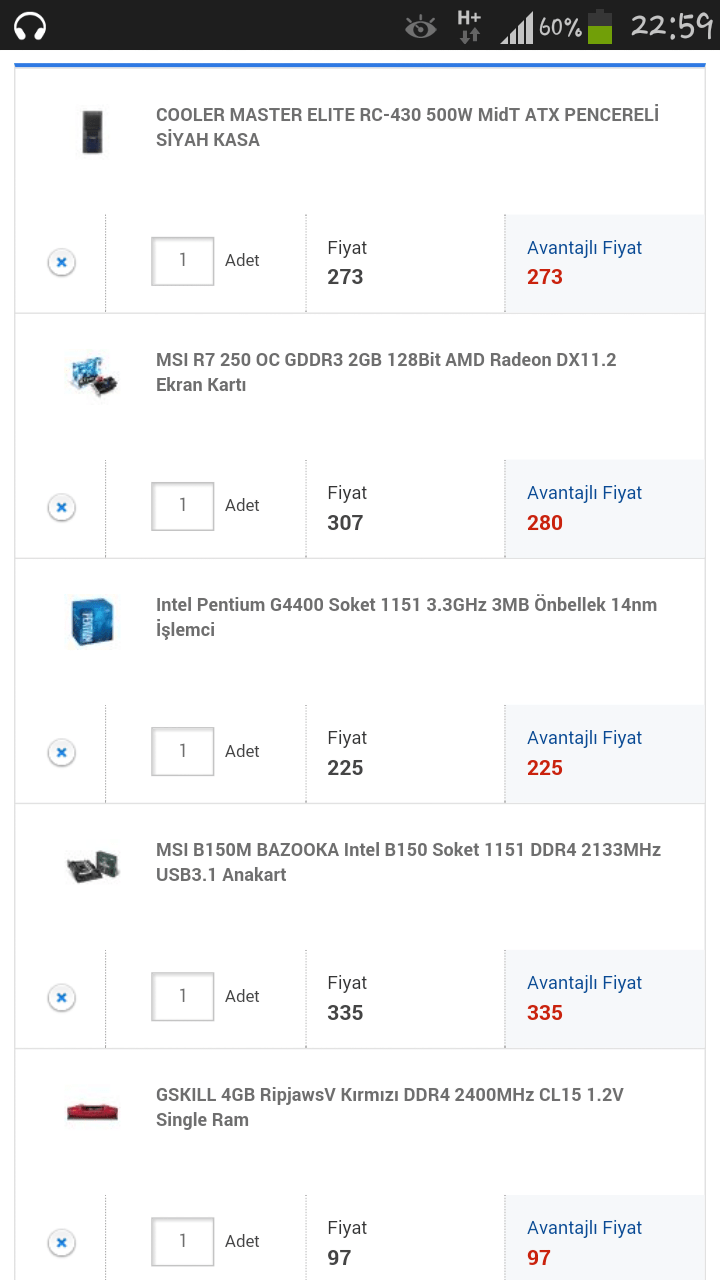
Task: Tap the eye icon in status bar
Action: tap(420, 25)
